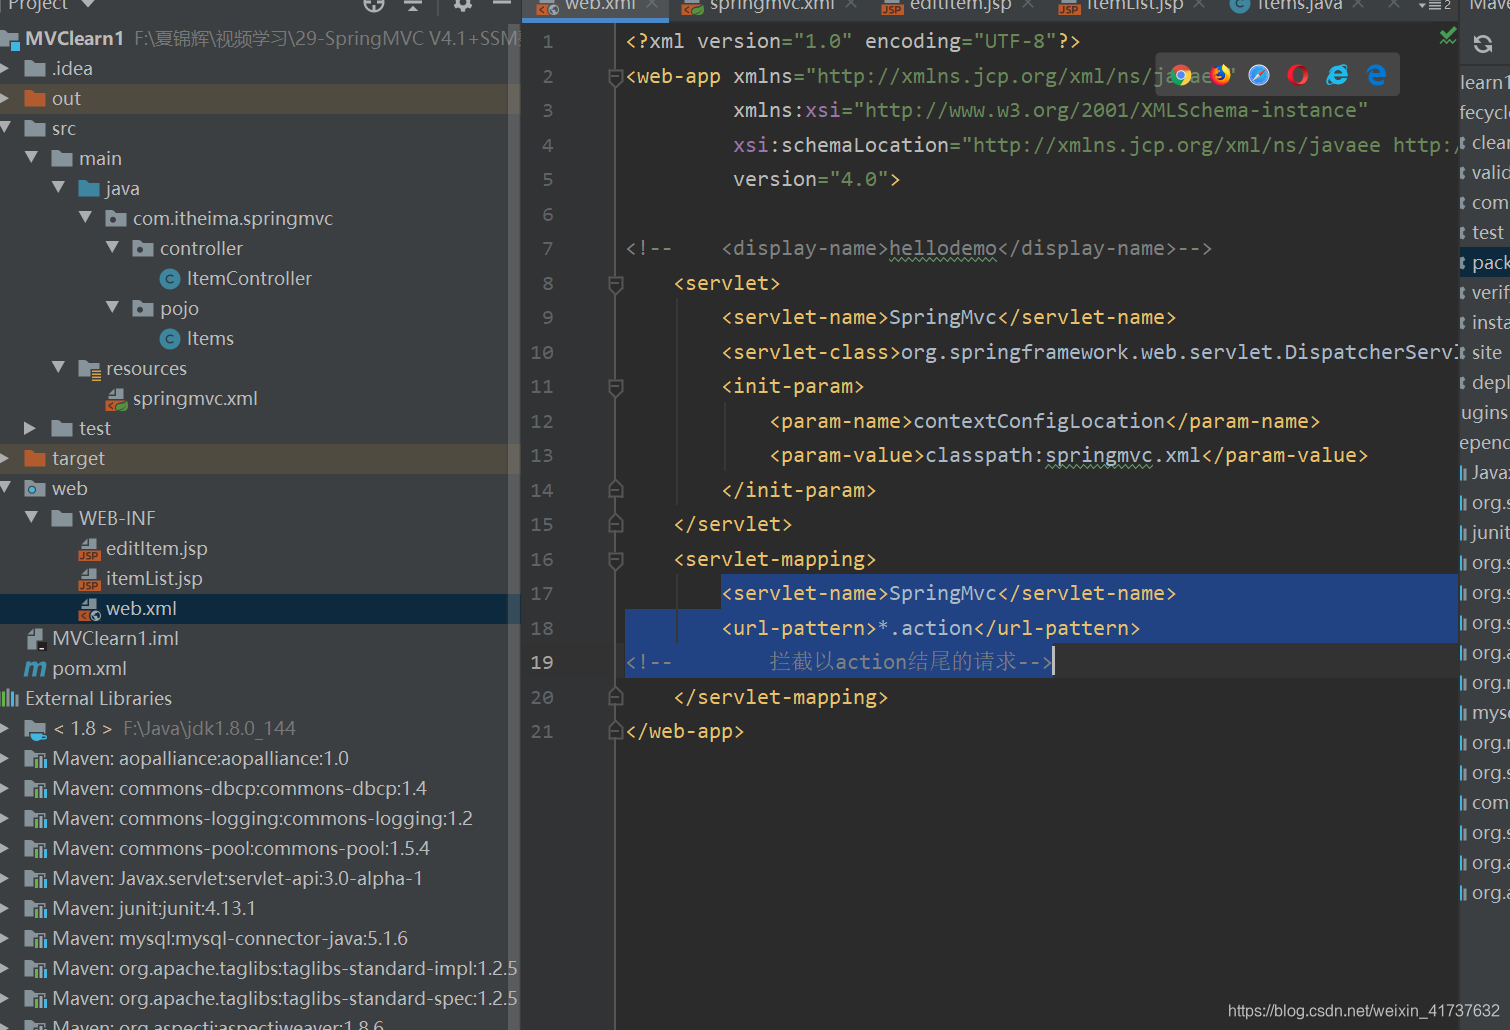Click contextConfigLocation param-name text
The height and width of the screenshot is (1030, 1510).
tap(1039, 422)
